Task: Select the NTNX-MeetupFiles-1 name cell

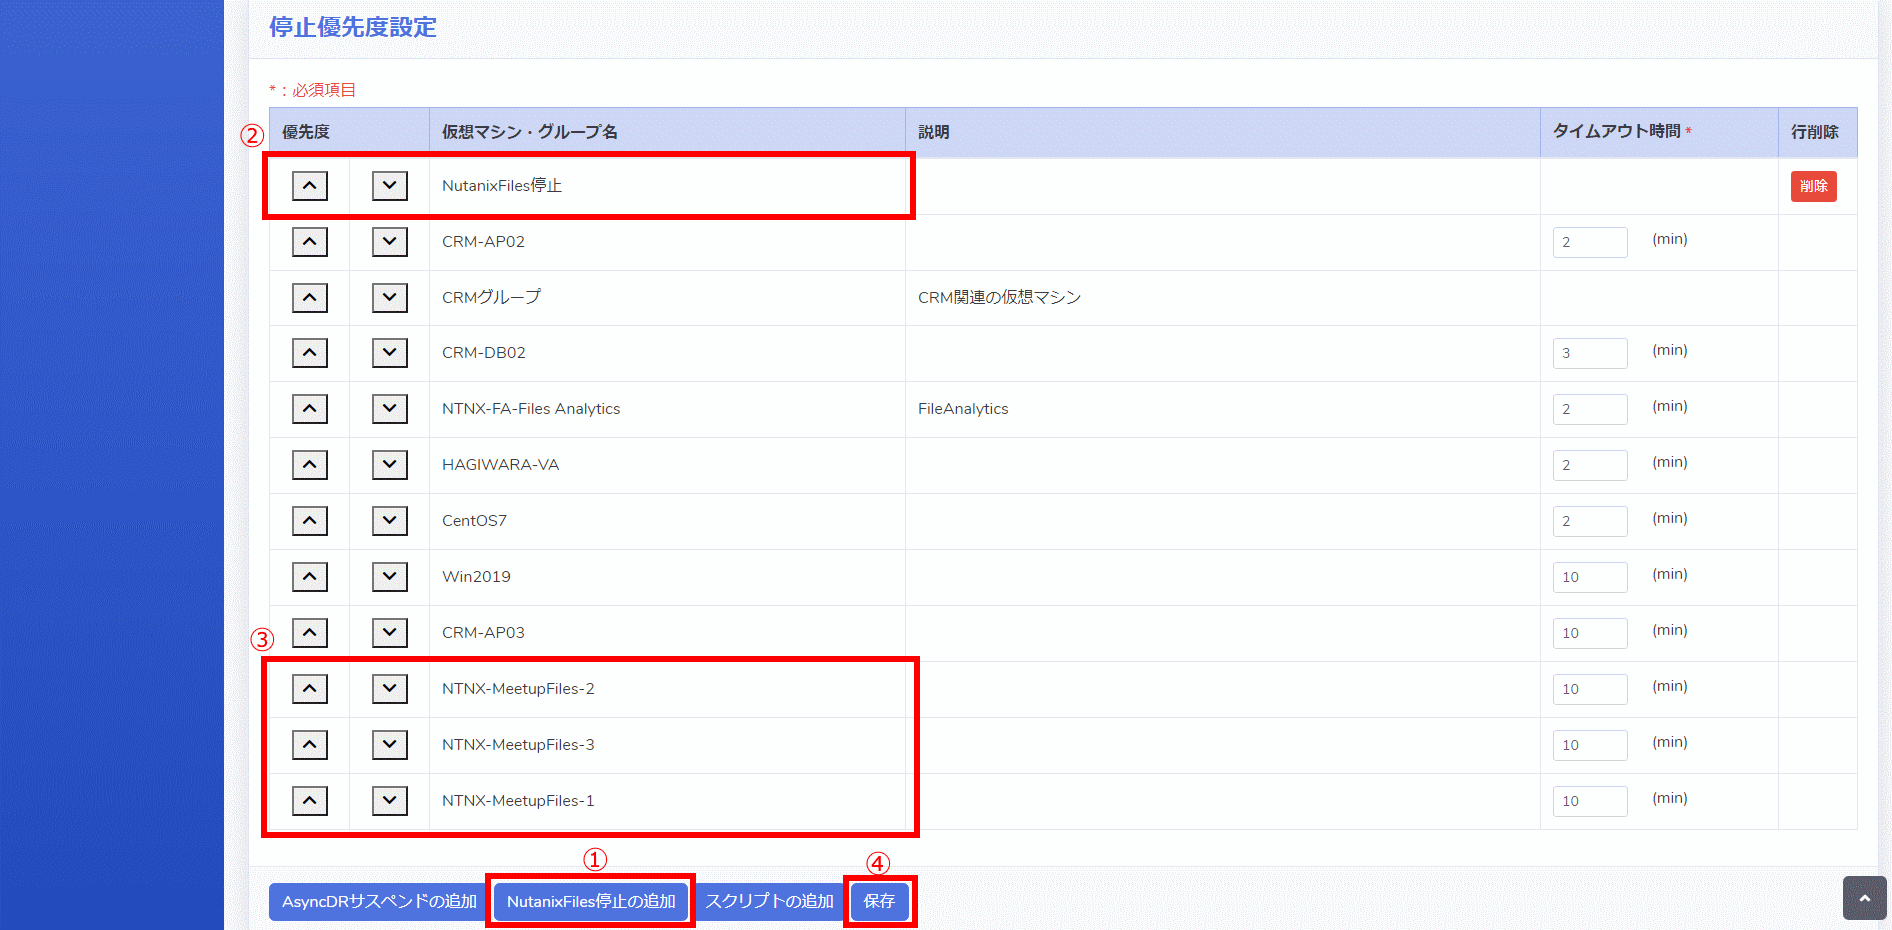Action: tap(667, 801)
